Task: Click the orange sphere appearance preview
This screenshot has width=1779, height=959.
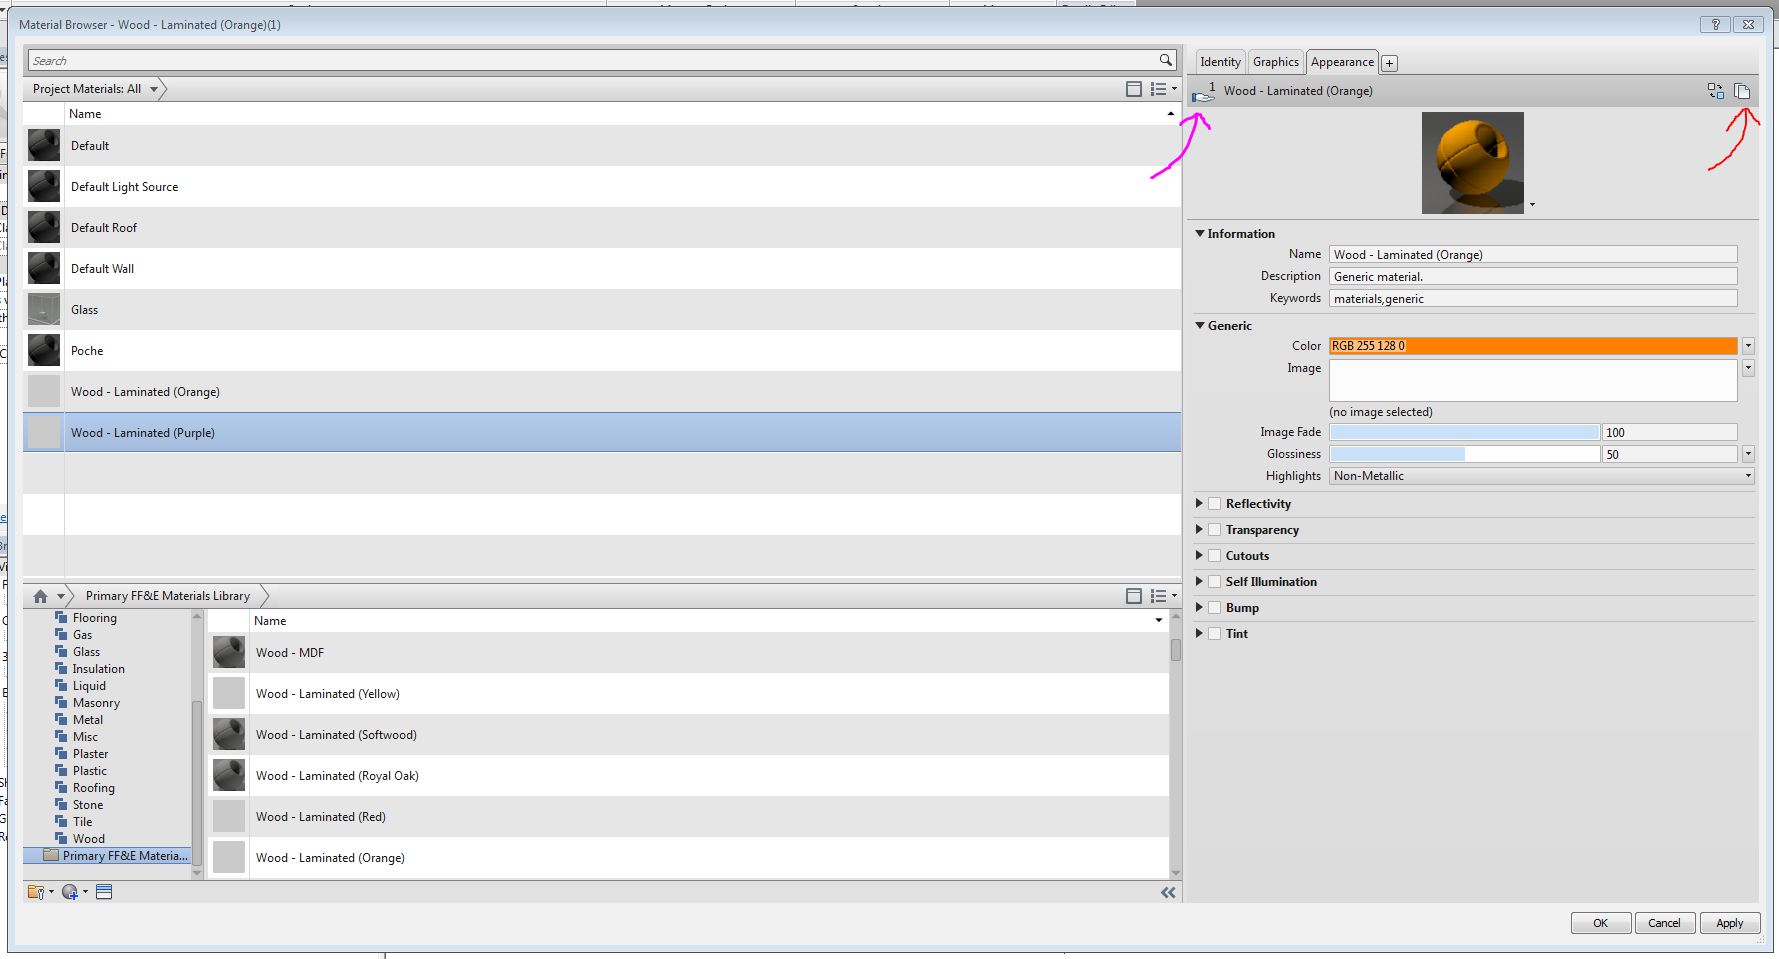Action: tap(1472, 162)
